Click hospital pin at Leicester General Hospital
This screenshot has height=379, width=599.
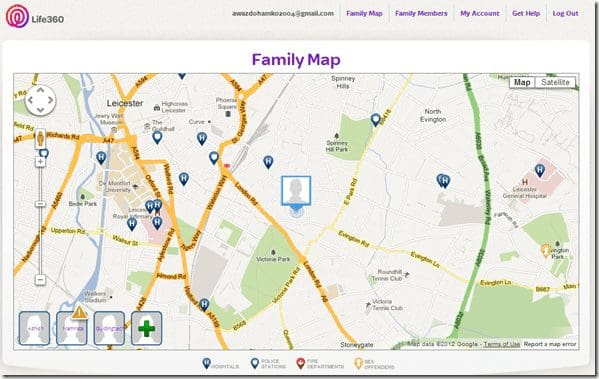coord(539,170)
